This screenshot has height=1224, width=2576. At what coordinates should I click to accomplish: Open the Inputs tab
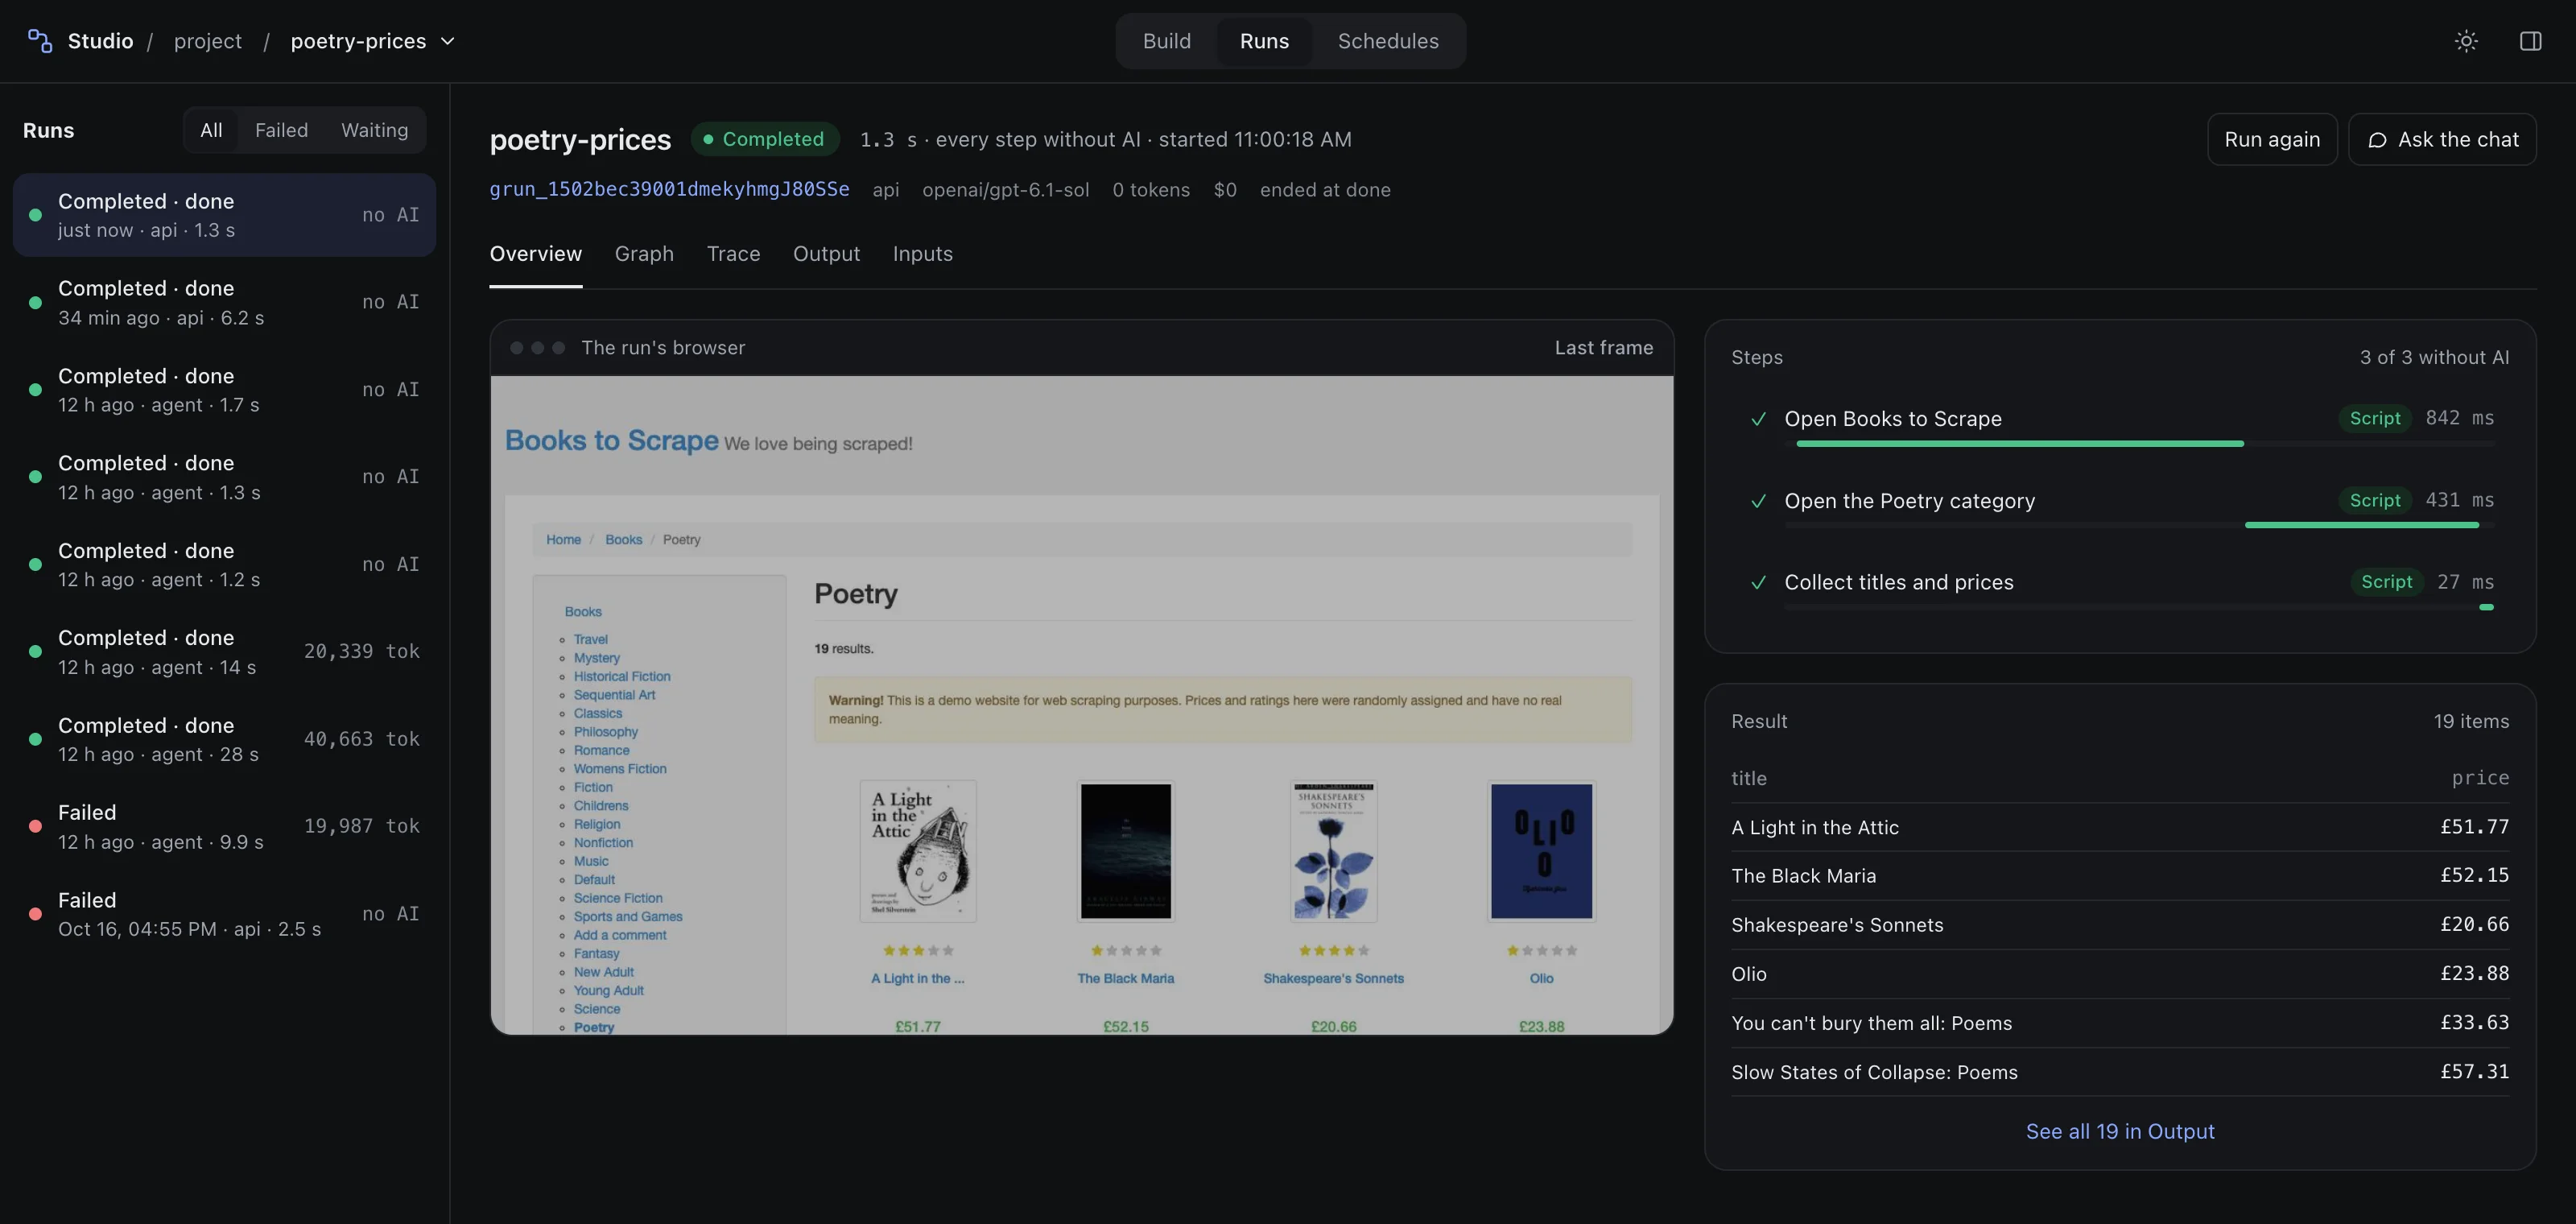(922, 254)
